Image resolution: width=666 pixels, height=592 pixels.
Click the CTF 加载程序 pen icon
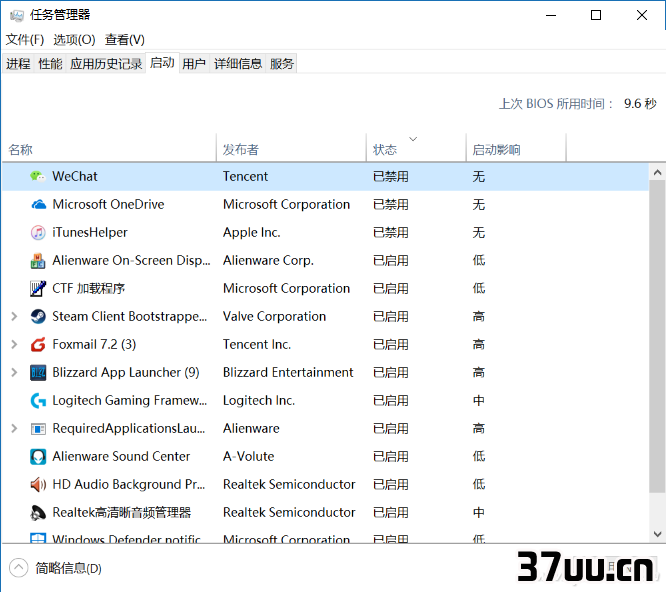pos(38,289)
